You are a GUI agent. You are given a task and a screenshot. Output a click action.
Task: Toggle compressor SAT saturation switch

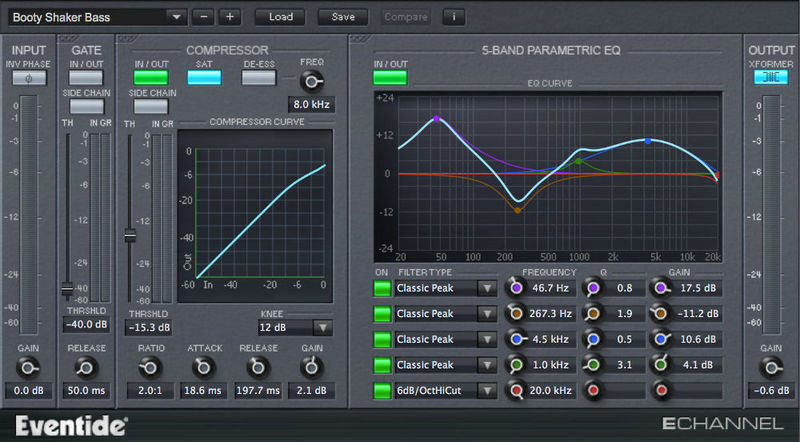[x=204, y=77]
